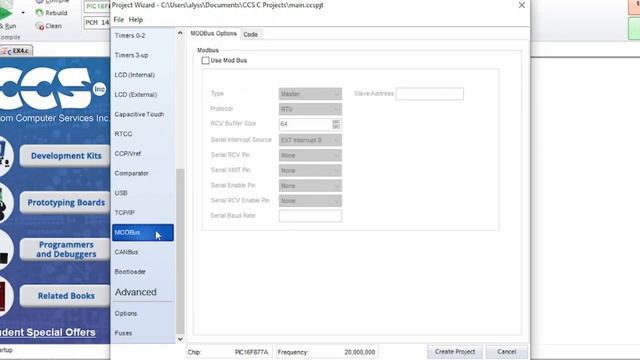Click the Cancel button
This screenshot has height=360, width=640.
click(507, 351)
